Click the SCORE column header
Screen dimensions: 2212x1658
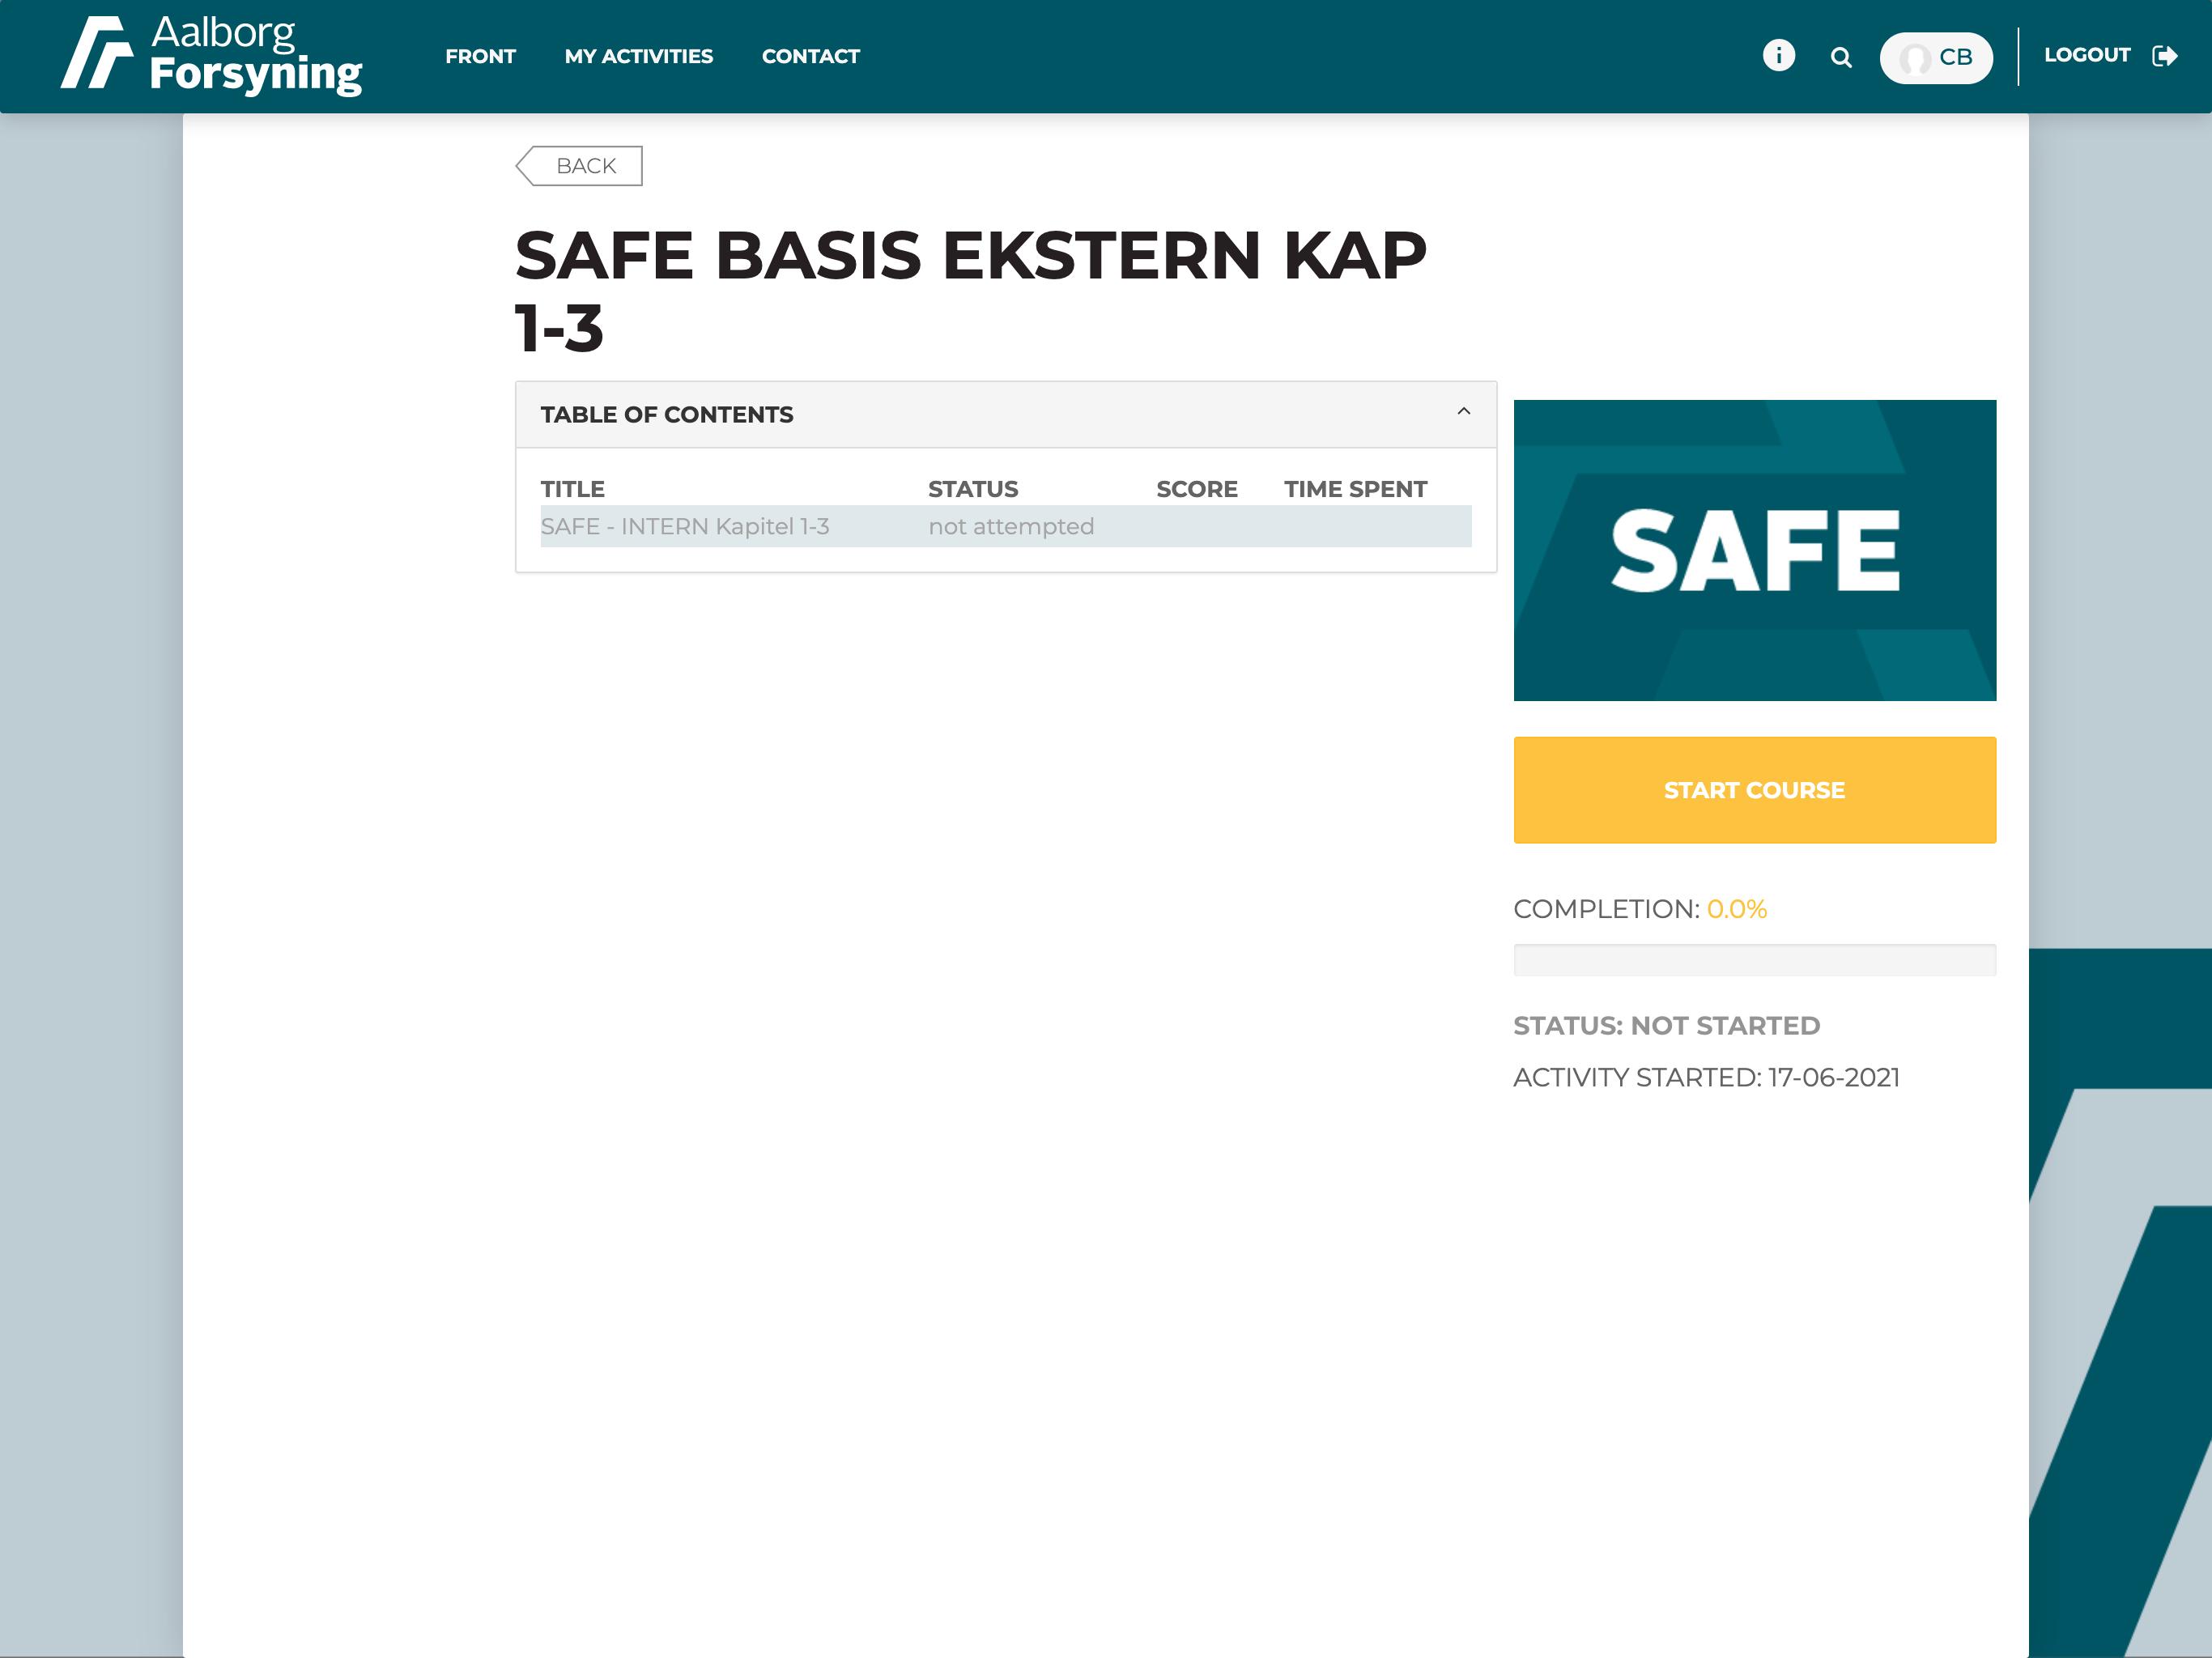[1196, 489]
